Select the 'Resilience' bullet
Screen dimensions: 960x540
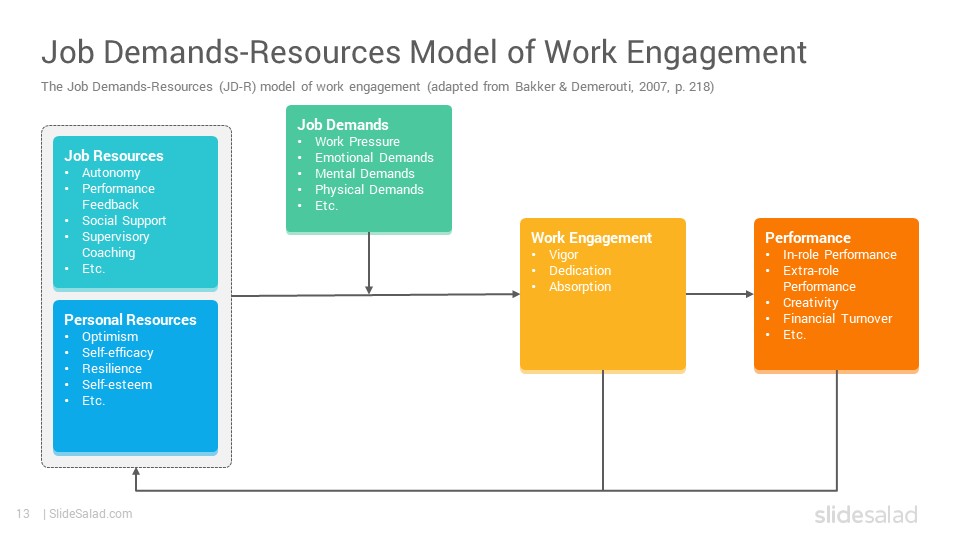112,369
